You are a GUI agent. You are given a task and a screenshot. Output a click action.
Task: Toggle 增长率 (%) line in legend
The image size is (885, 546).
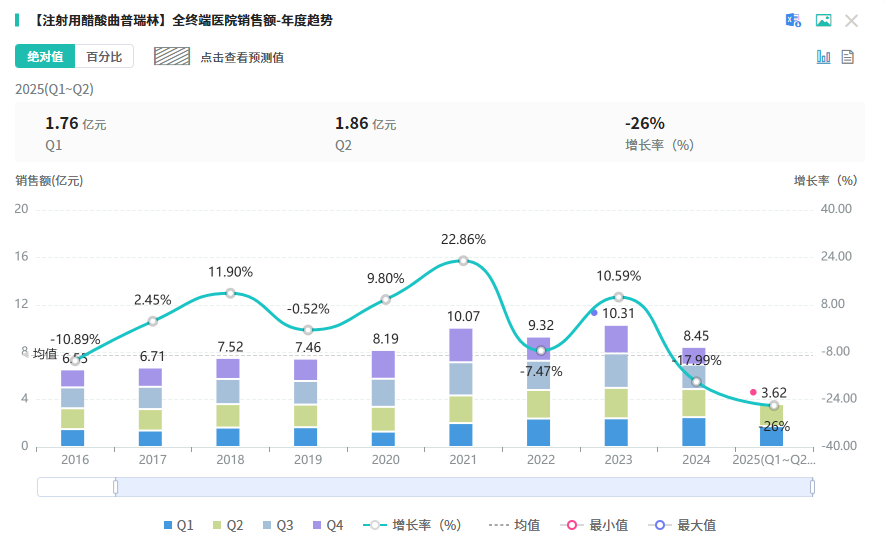pyautogui.click(x=413, y=525)
